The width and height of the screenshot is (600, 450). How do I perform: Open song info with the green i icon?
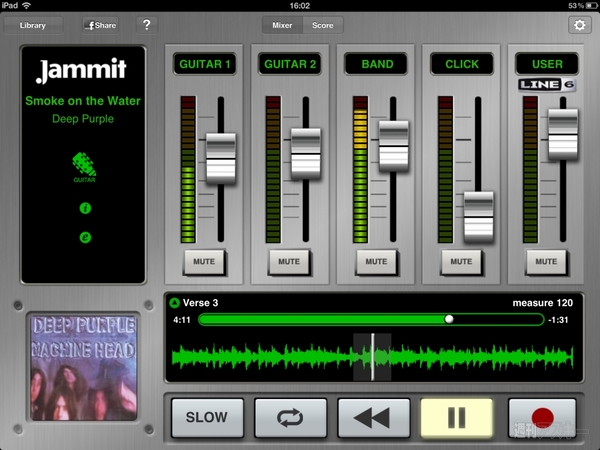click(x=85, y=208)
